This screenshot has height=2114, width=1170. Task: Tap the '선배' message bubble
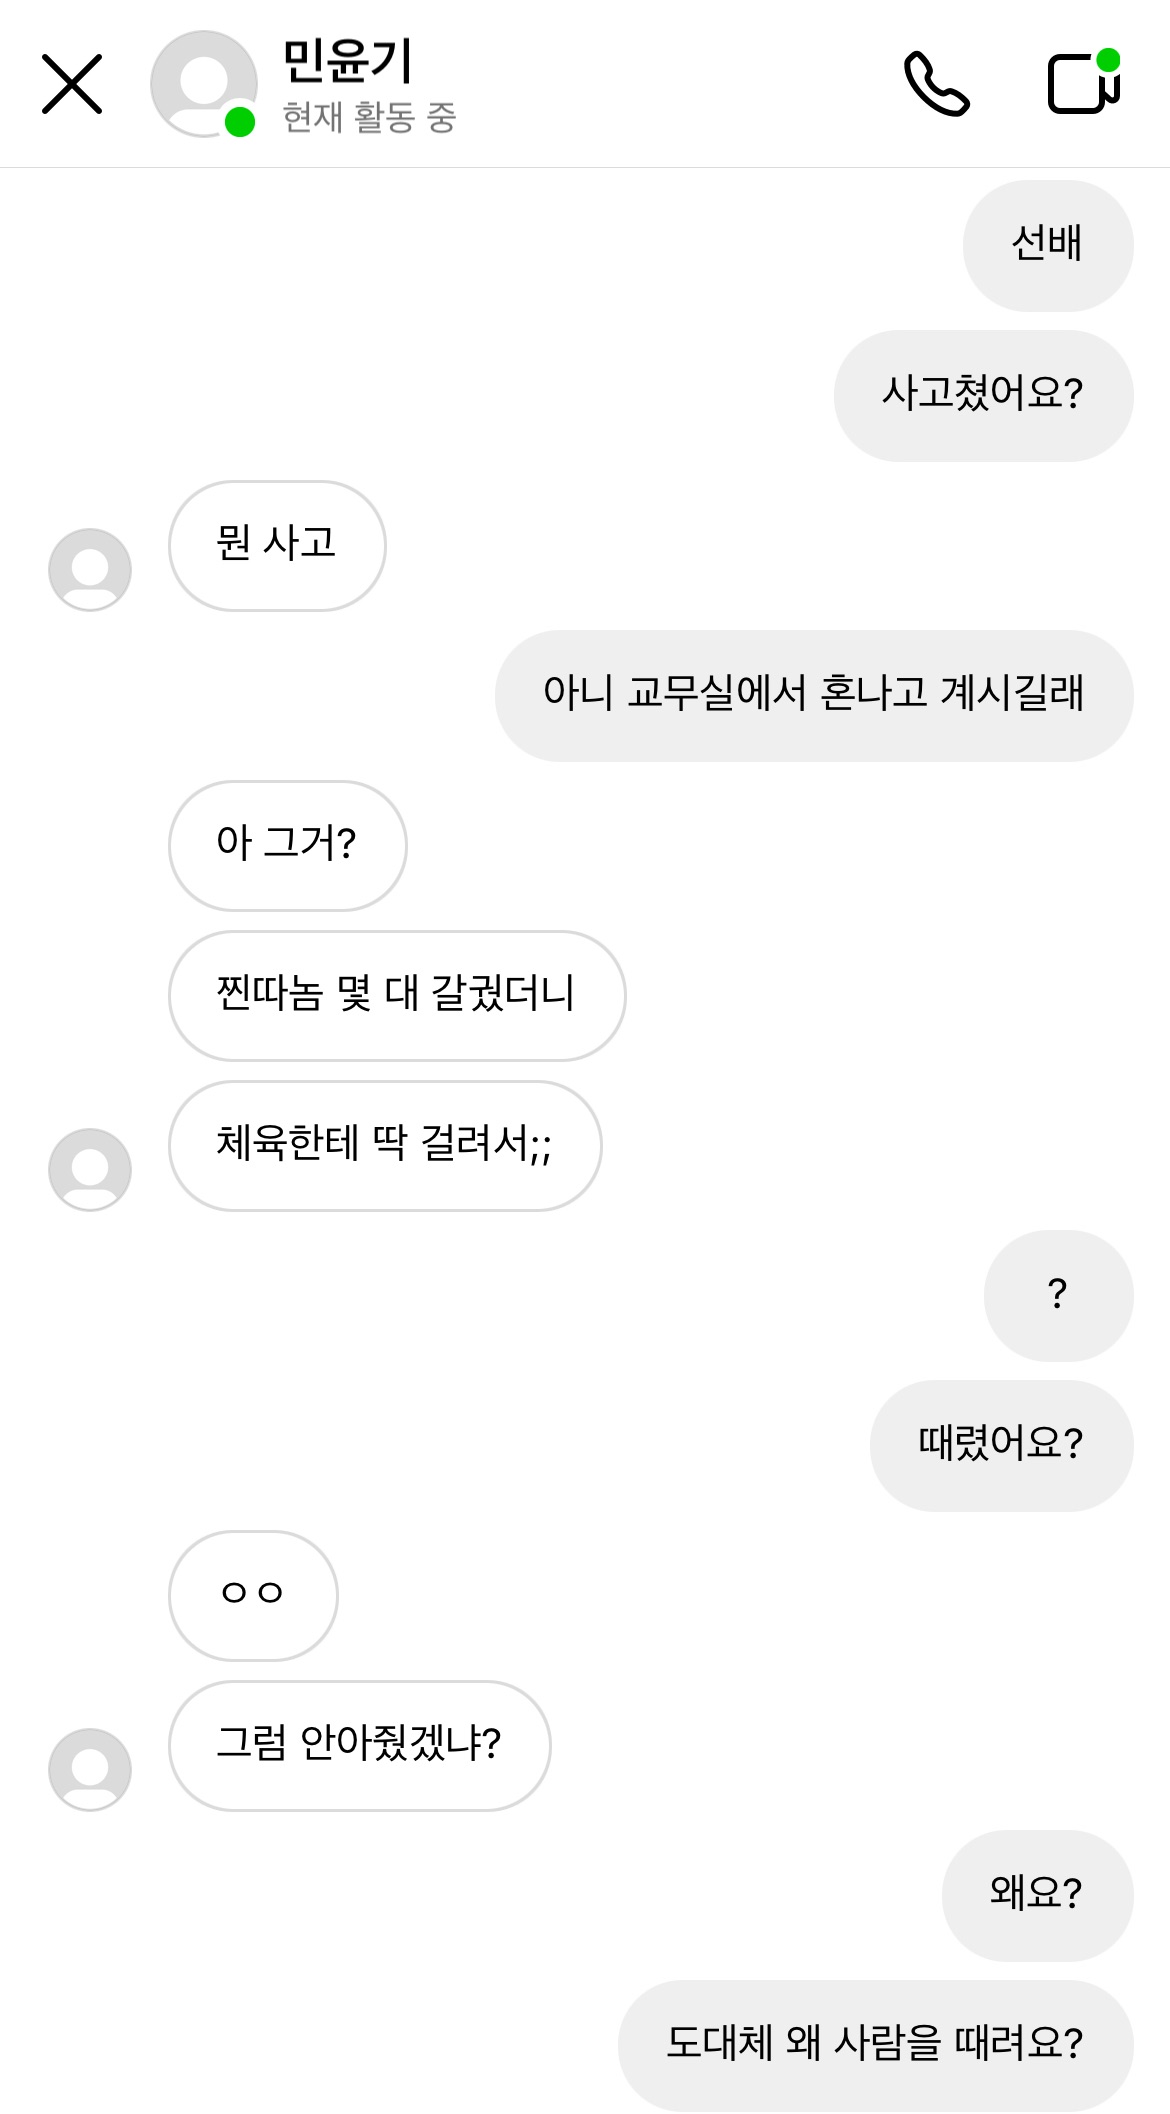point(1047,245)
